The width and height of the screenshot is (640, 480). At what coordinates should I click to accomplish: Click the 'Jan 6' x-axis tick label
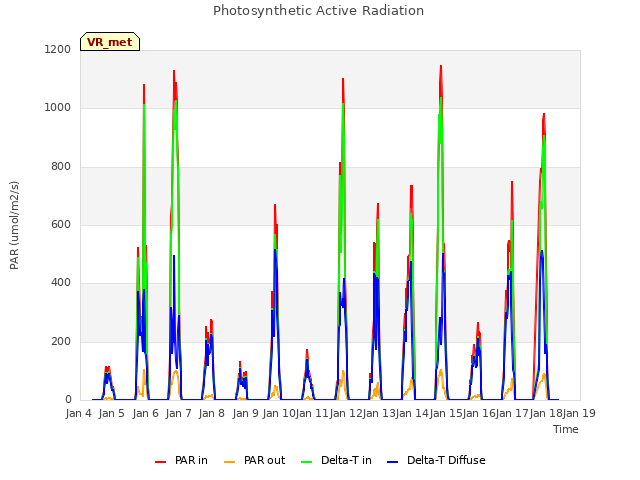pos(145,413)
